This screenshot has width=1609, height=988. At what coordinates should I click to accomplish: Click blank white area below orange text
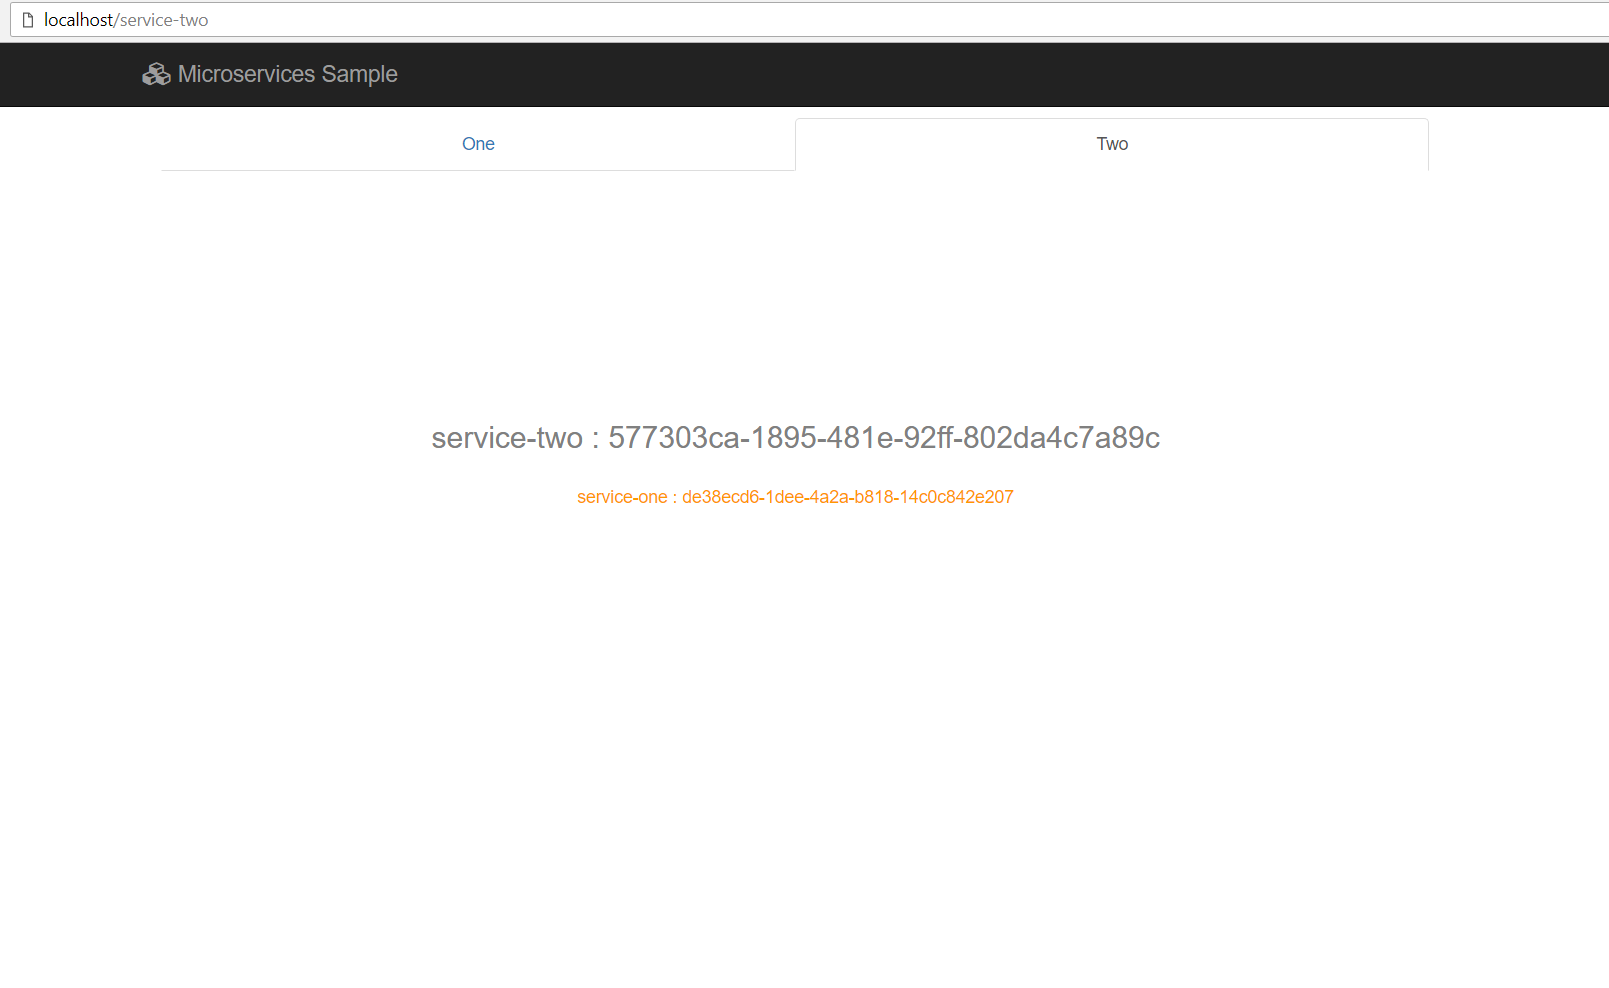coord(795,700)
